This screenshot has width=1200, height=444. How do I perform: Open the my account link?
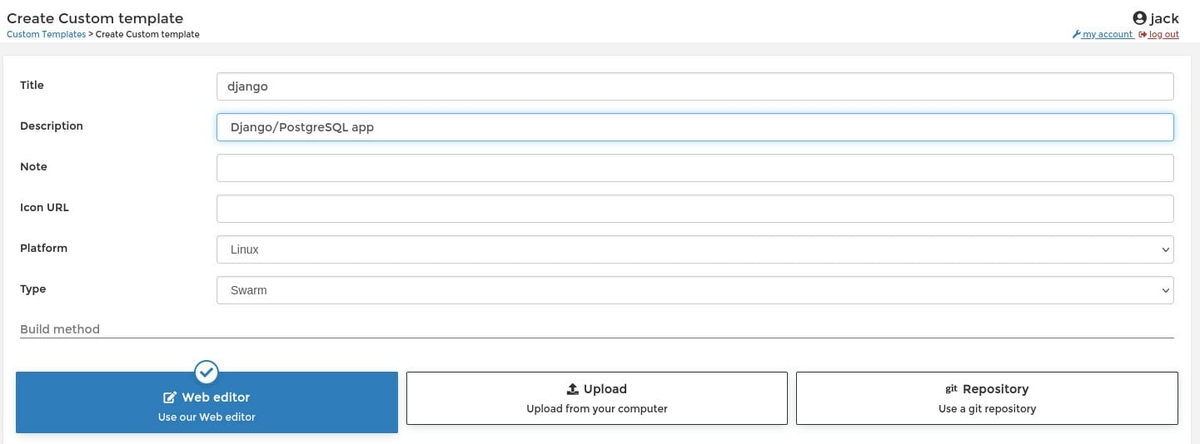tap(1107, 34)
